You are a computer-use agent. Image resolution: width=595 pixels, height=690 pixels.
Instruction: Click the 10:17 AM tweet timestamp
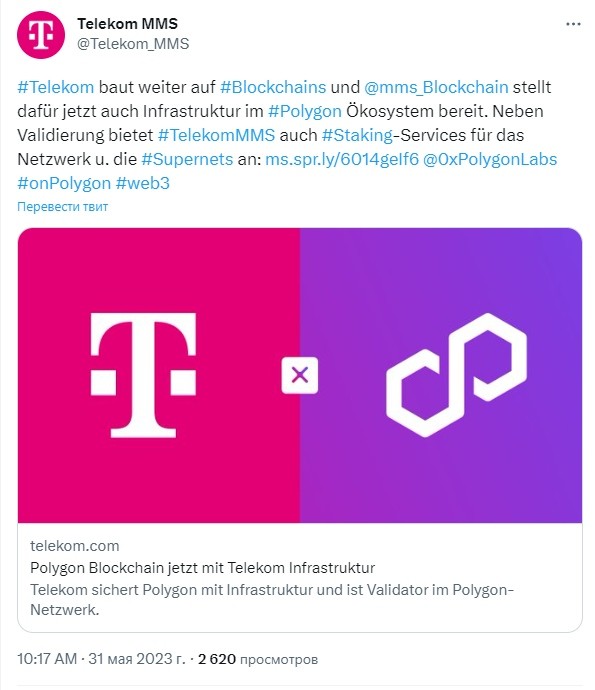[47, 659]
